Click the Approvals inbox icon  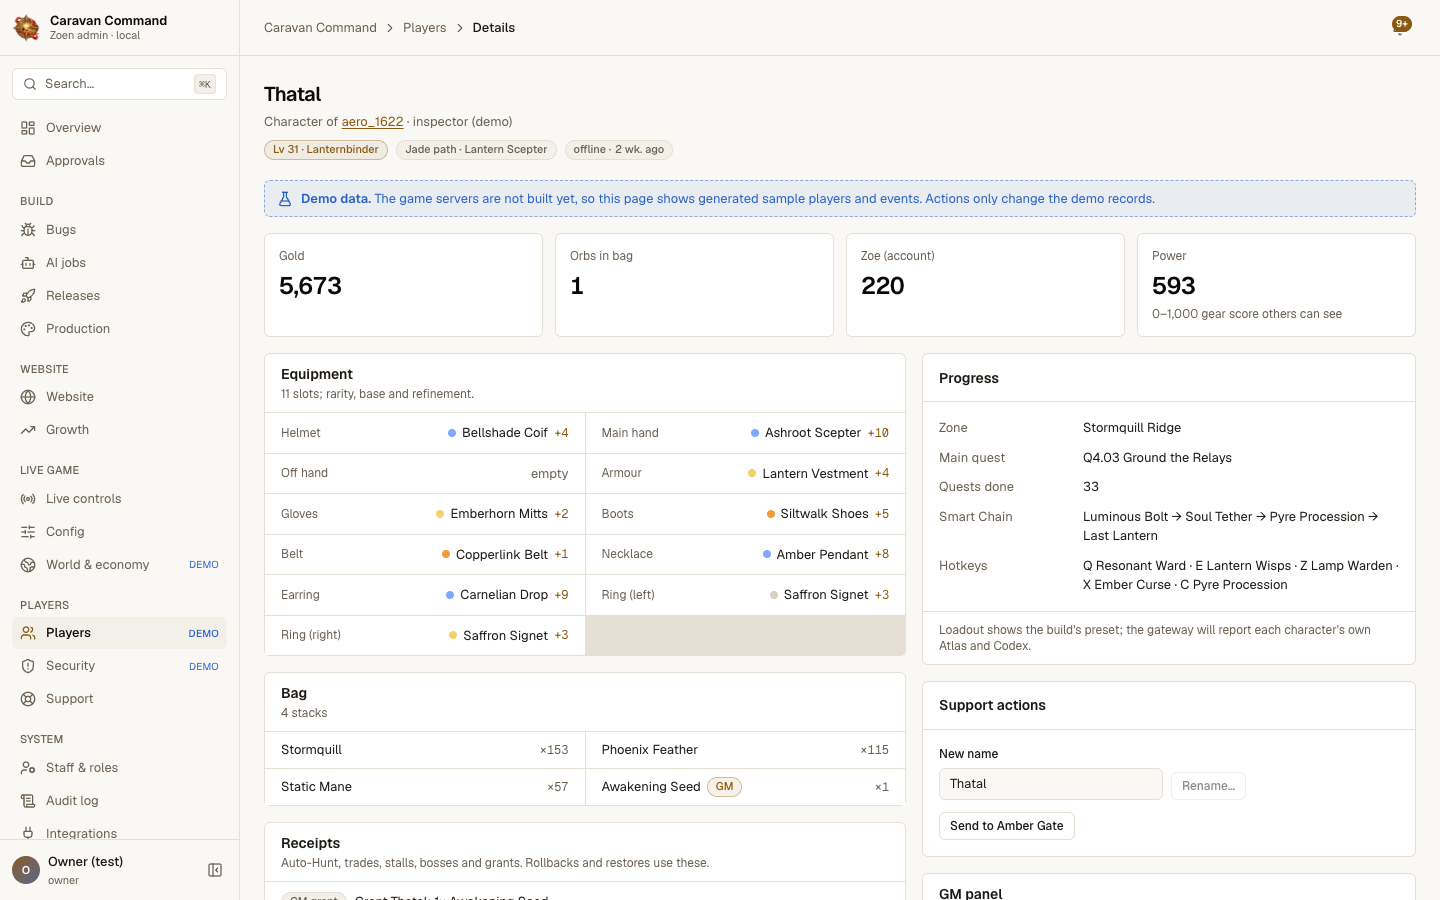28,161
